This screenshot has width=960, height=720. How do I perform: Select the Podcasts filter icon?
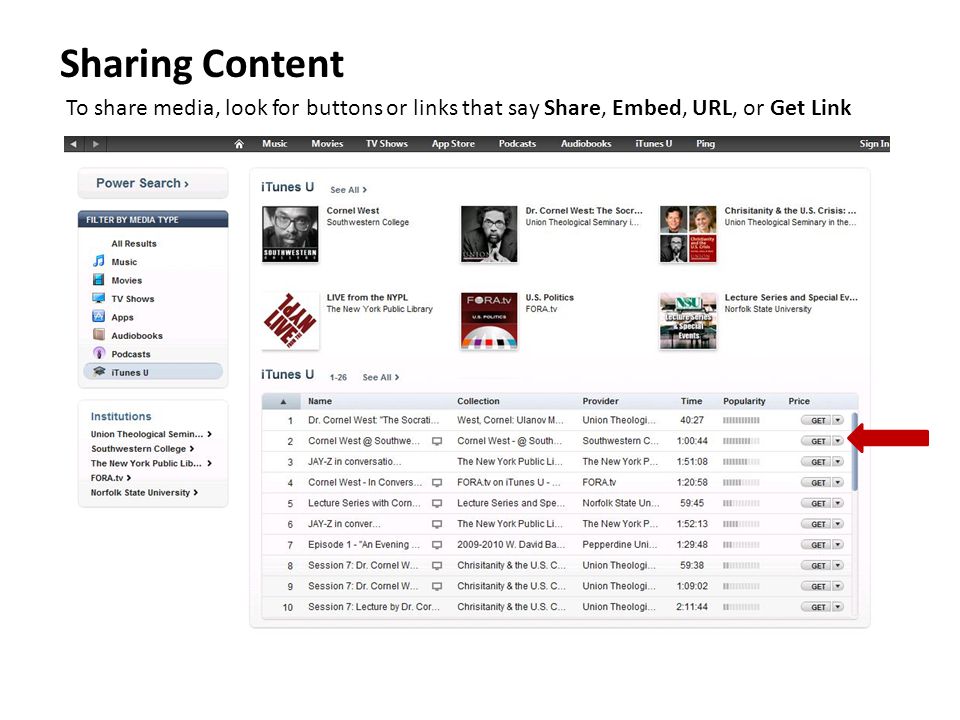pyautogui.click(x=99, y=353)
